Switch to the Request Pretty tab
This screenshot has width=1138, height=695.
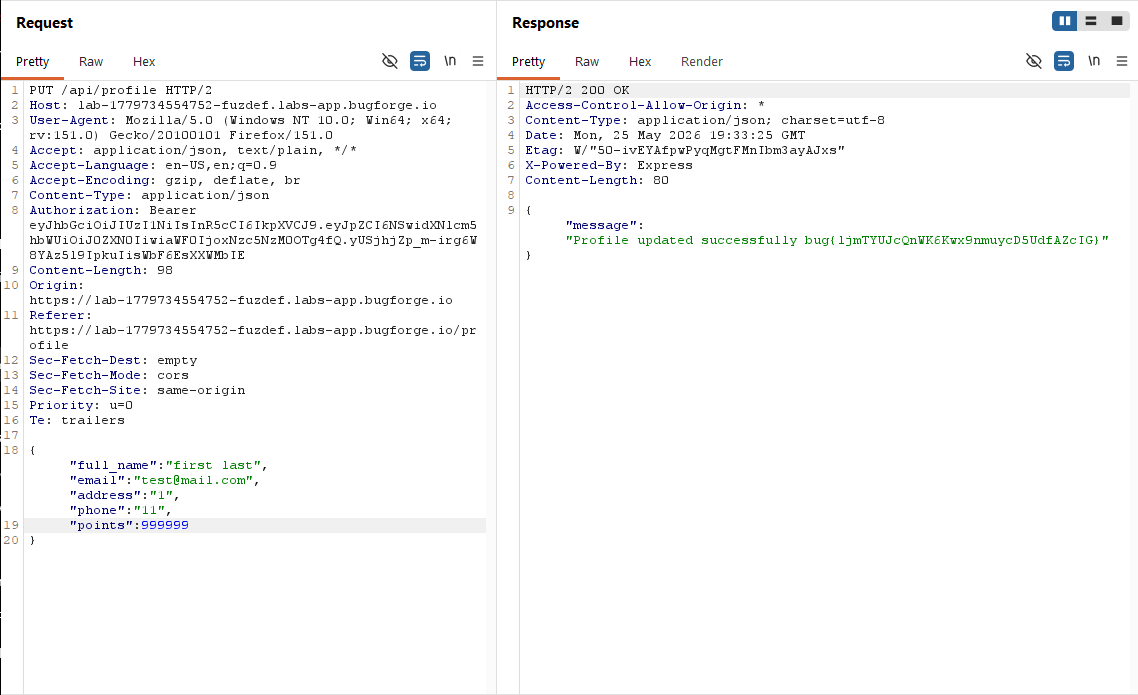[x=33, y=62]
